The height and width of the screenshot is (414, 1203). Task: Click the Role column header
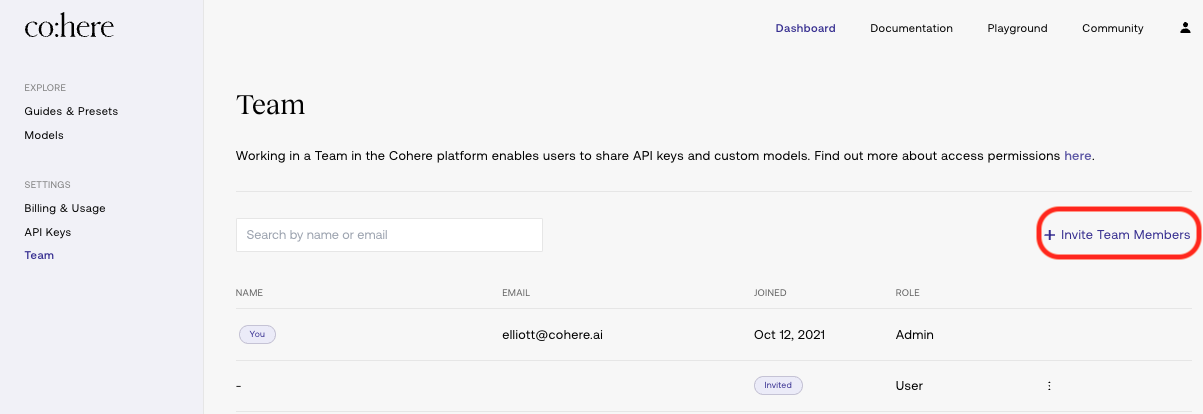[907, 293]
